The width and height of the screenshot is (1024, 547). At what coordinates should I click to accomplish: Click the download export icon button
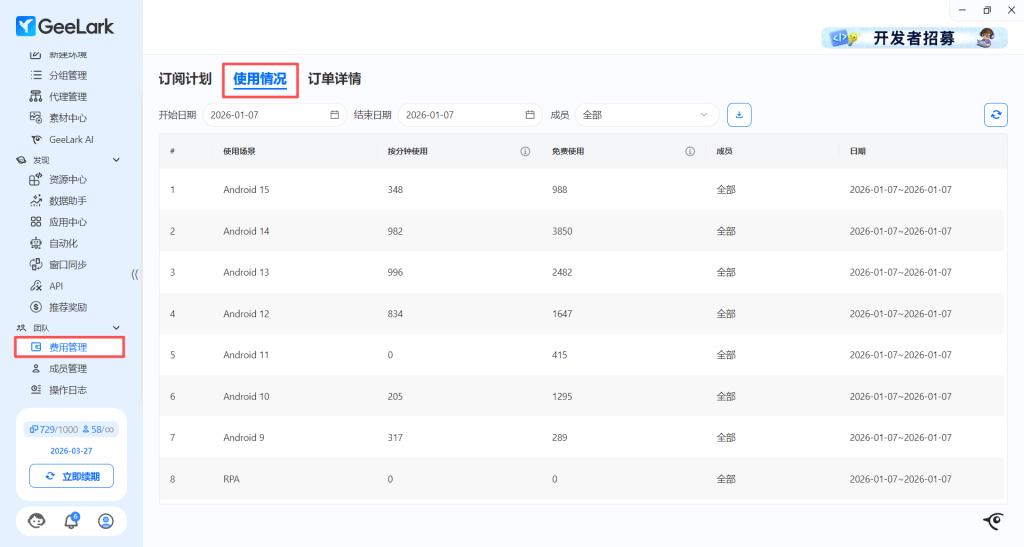point(739,115)
